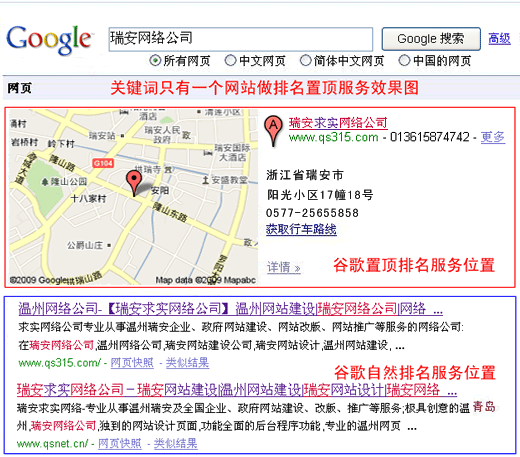This screenshot has width=520, height=457.
Task: Click the phone number 013615874742
Action: tap(430, 137)
